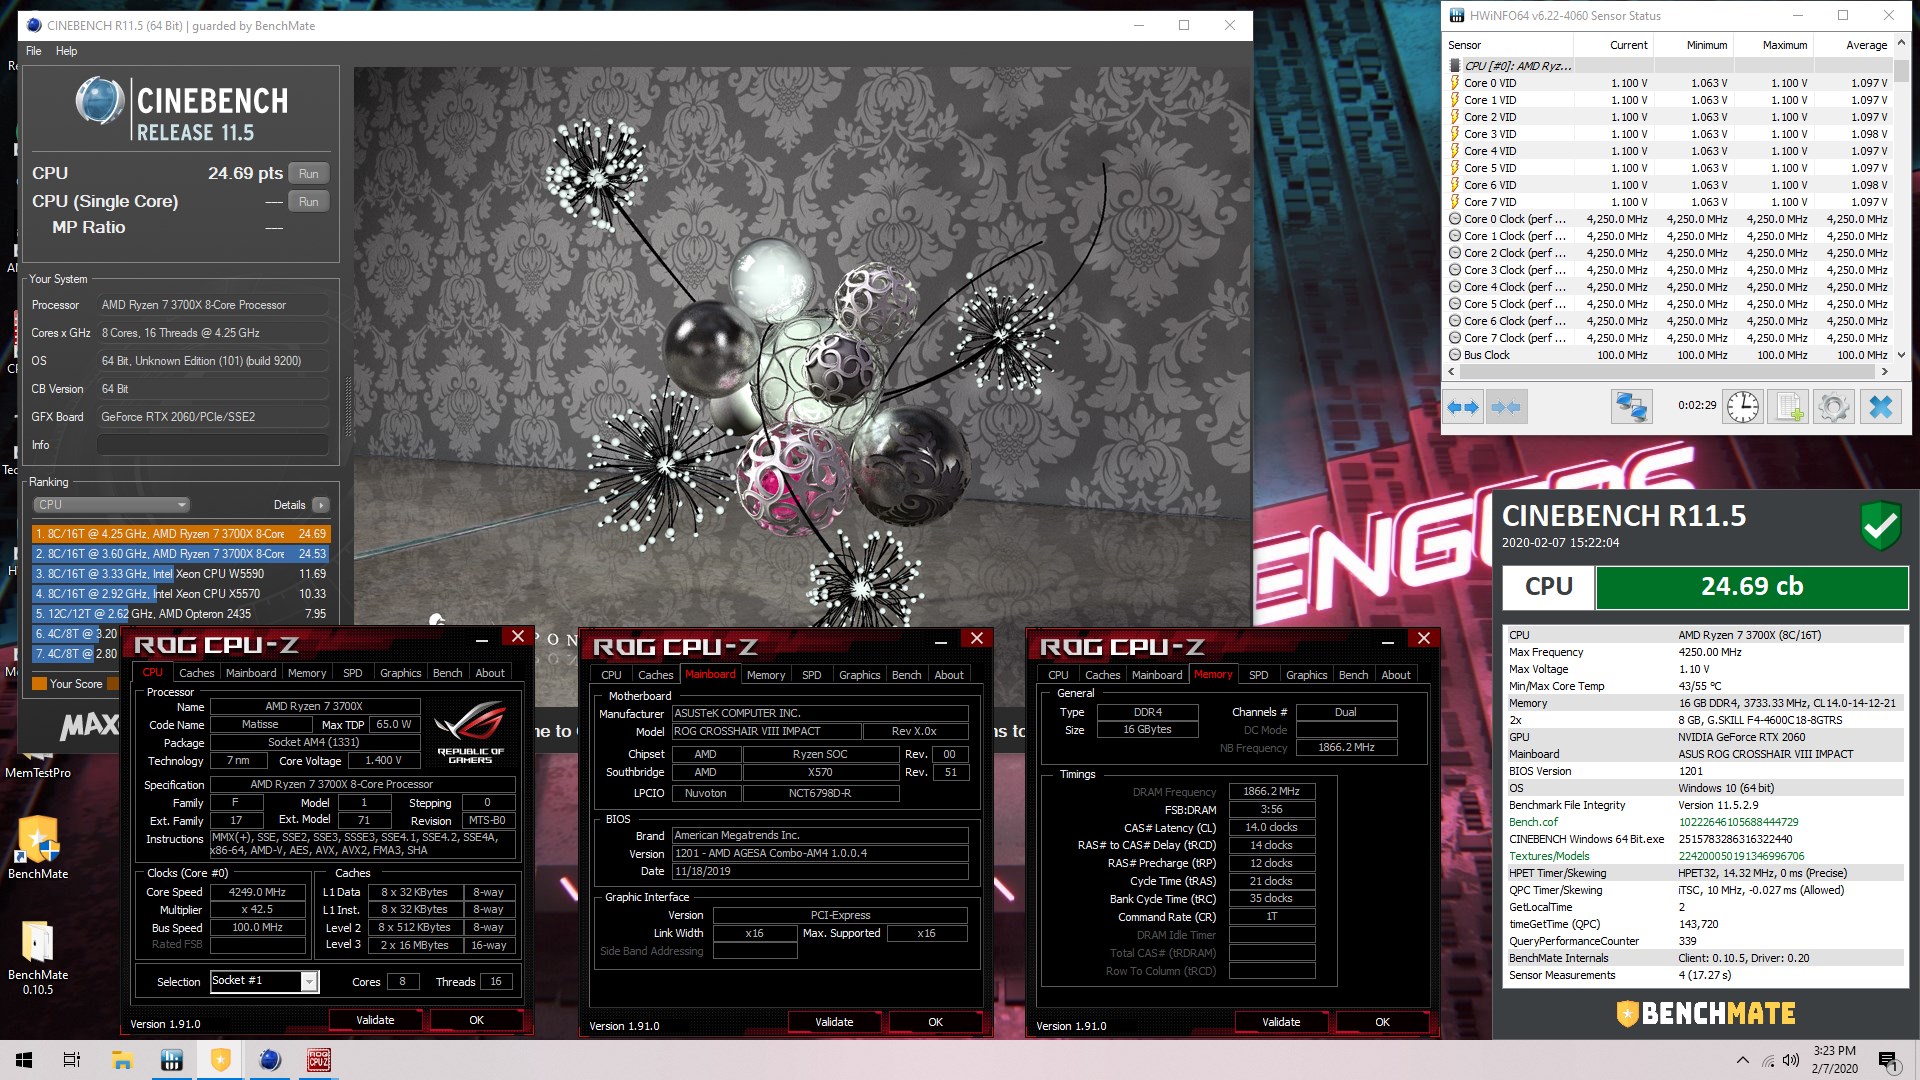The width and height of the screenshot is (1920, 1080).
Task: Close HWiNFO sensors with blue X icon
Action: click(x=1880, y=407)
